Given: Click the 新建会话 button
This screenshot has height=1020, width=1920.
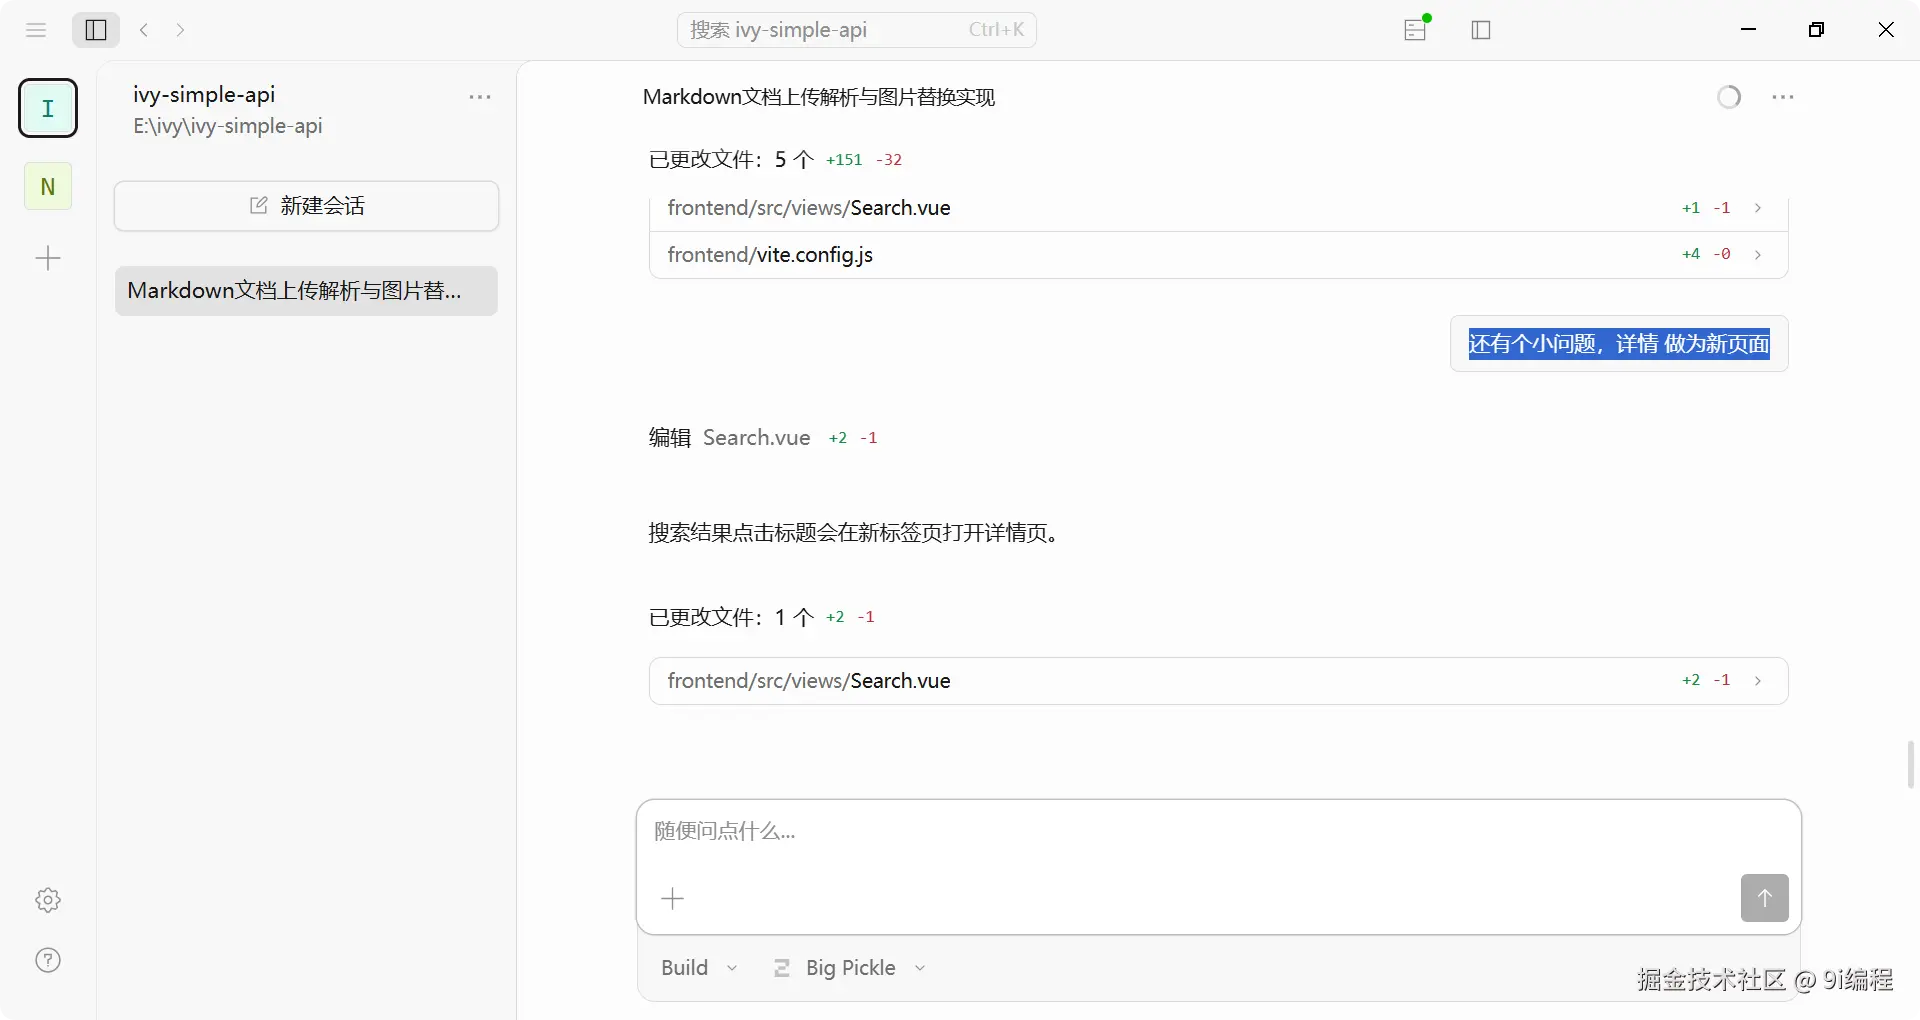Looking at the screenshot, I should point(306,206).
